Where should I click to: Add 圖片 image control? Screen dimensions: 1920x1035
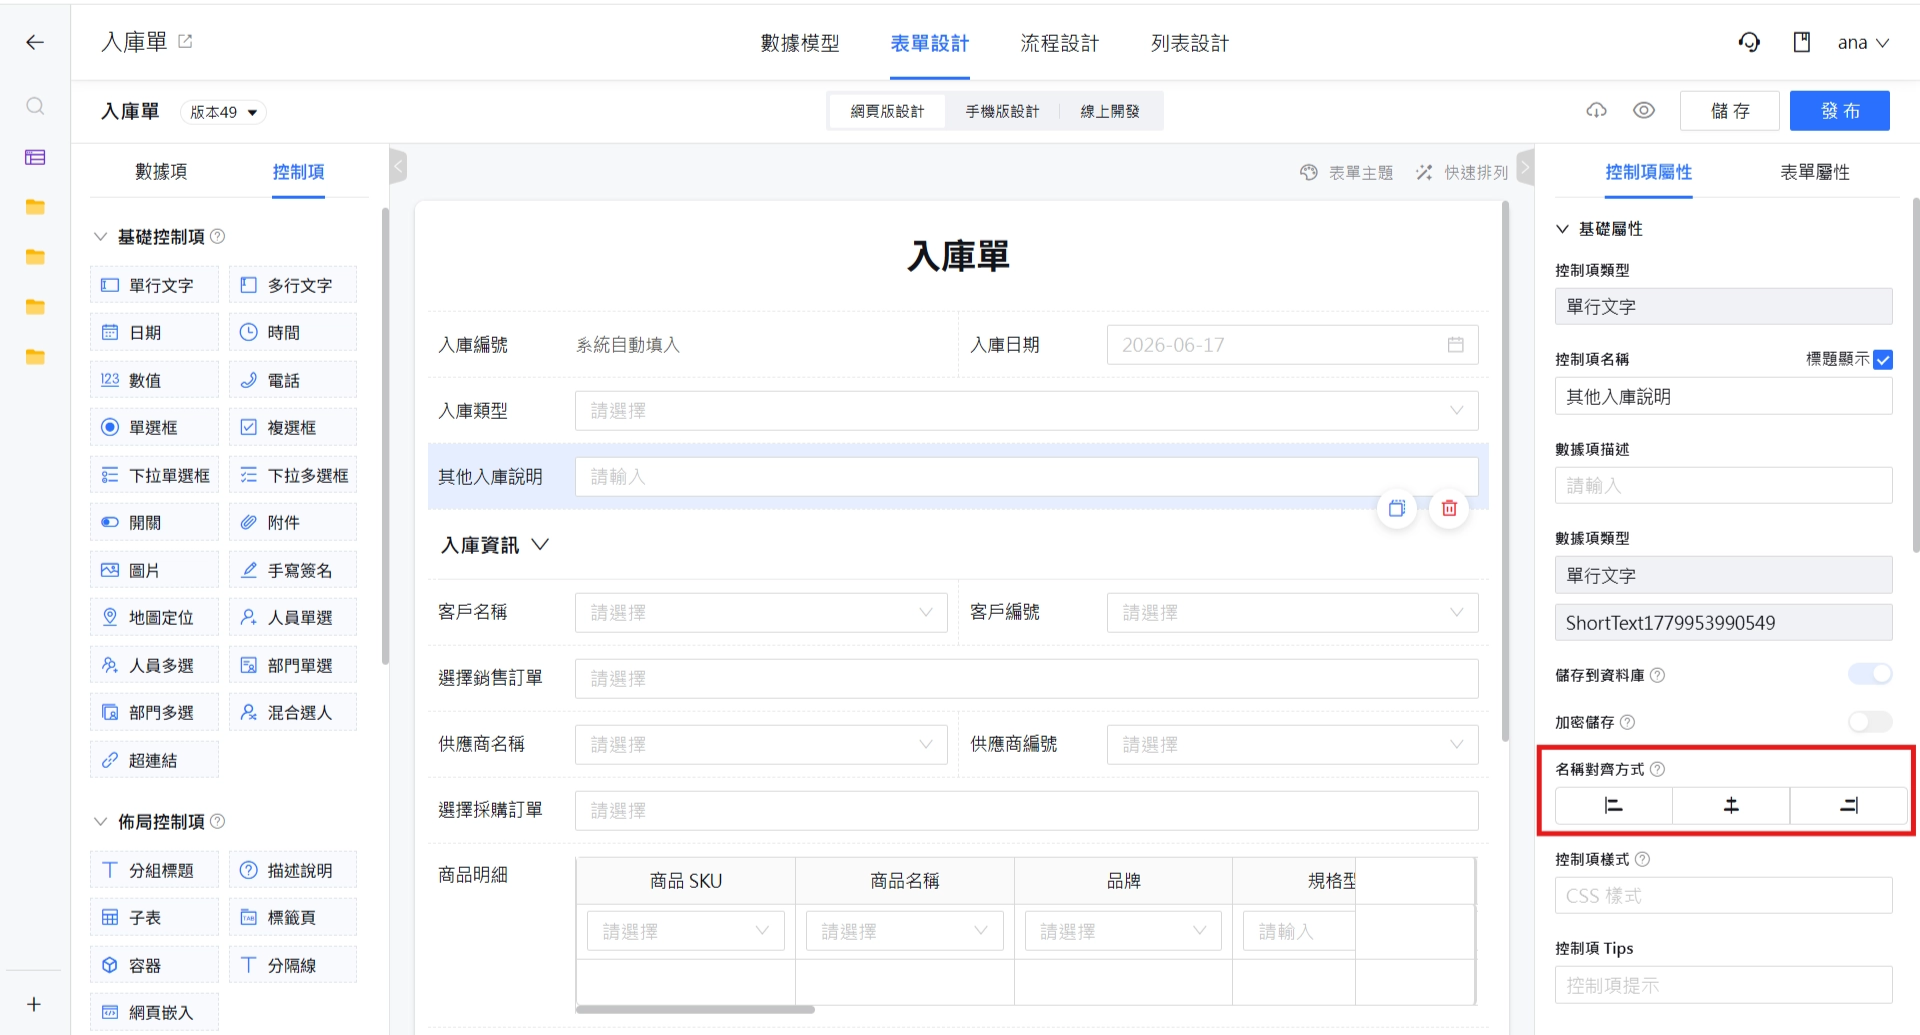pos(154,570)
